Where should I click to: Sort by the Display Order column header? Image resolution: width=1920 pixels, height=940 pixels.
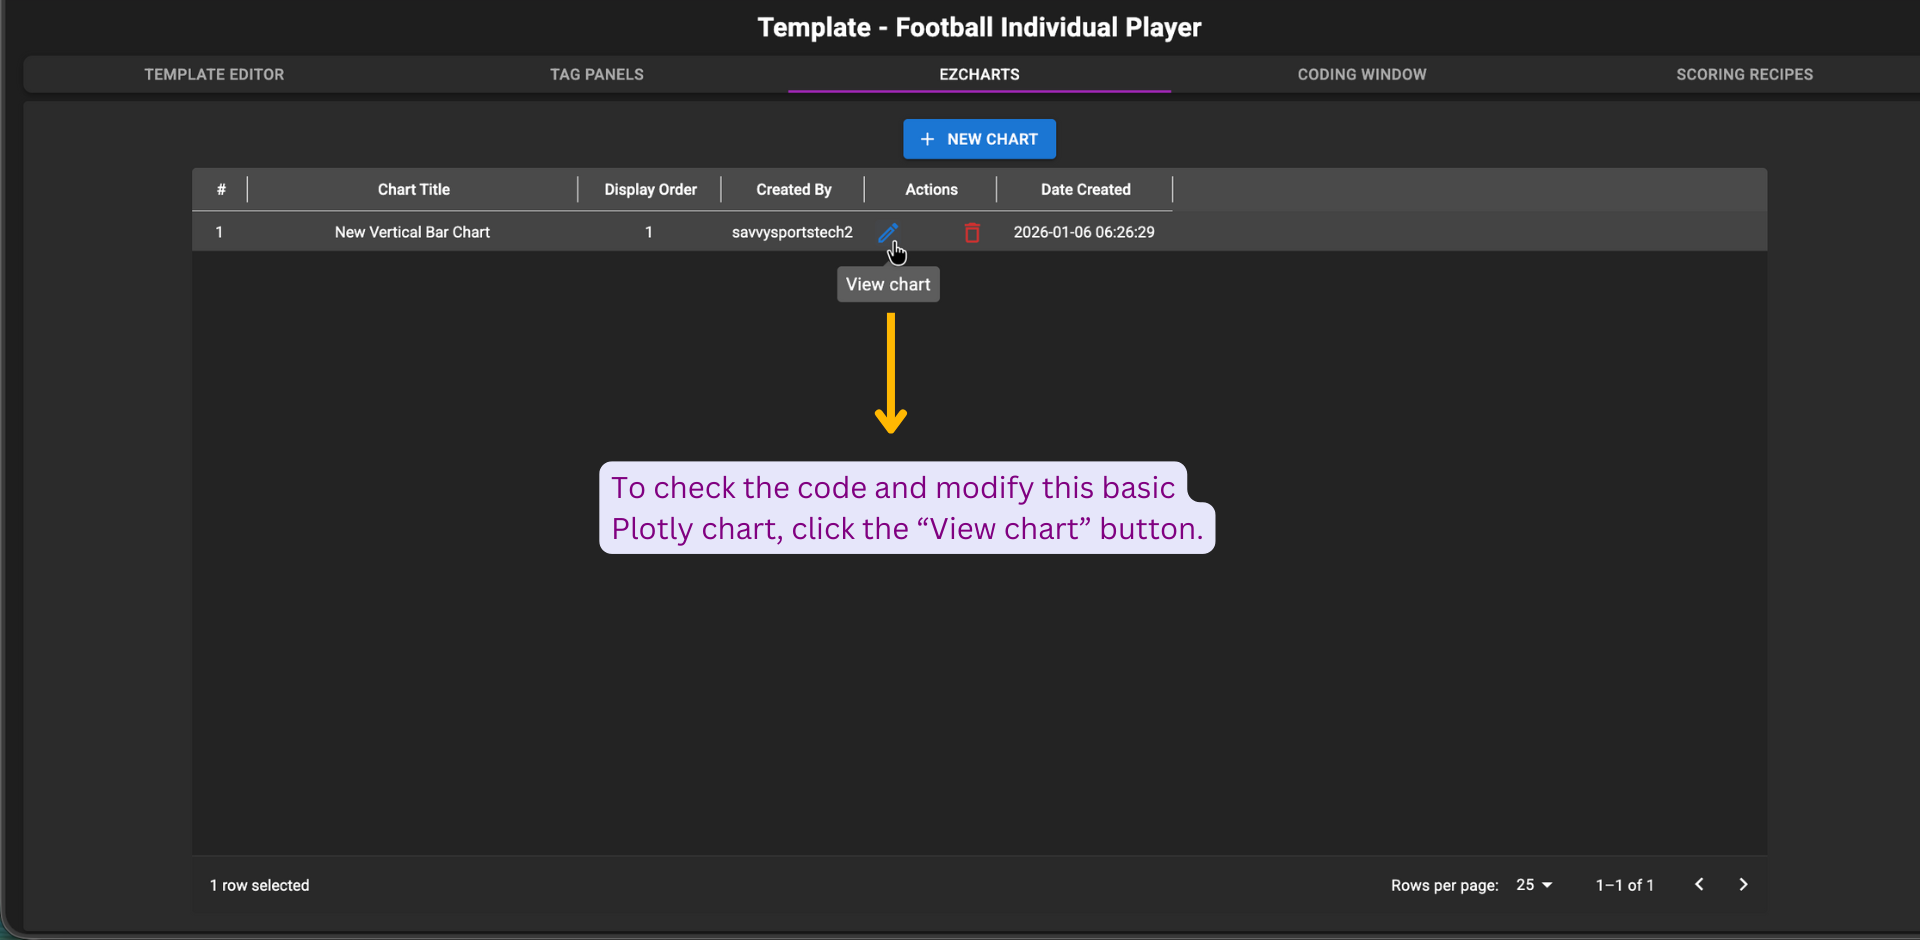point(650,190)
